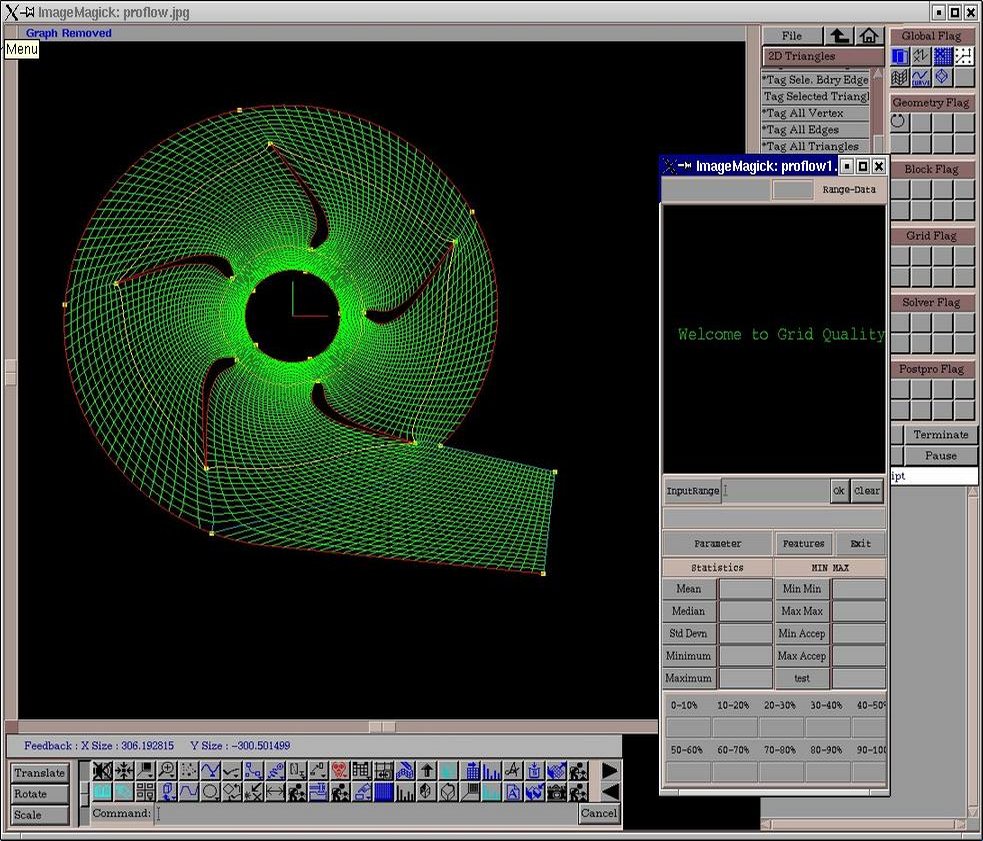
Task: Click the right-pointing black arrow at toolbar end
Action: [610, 771]
